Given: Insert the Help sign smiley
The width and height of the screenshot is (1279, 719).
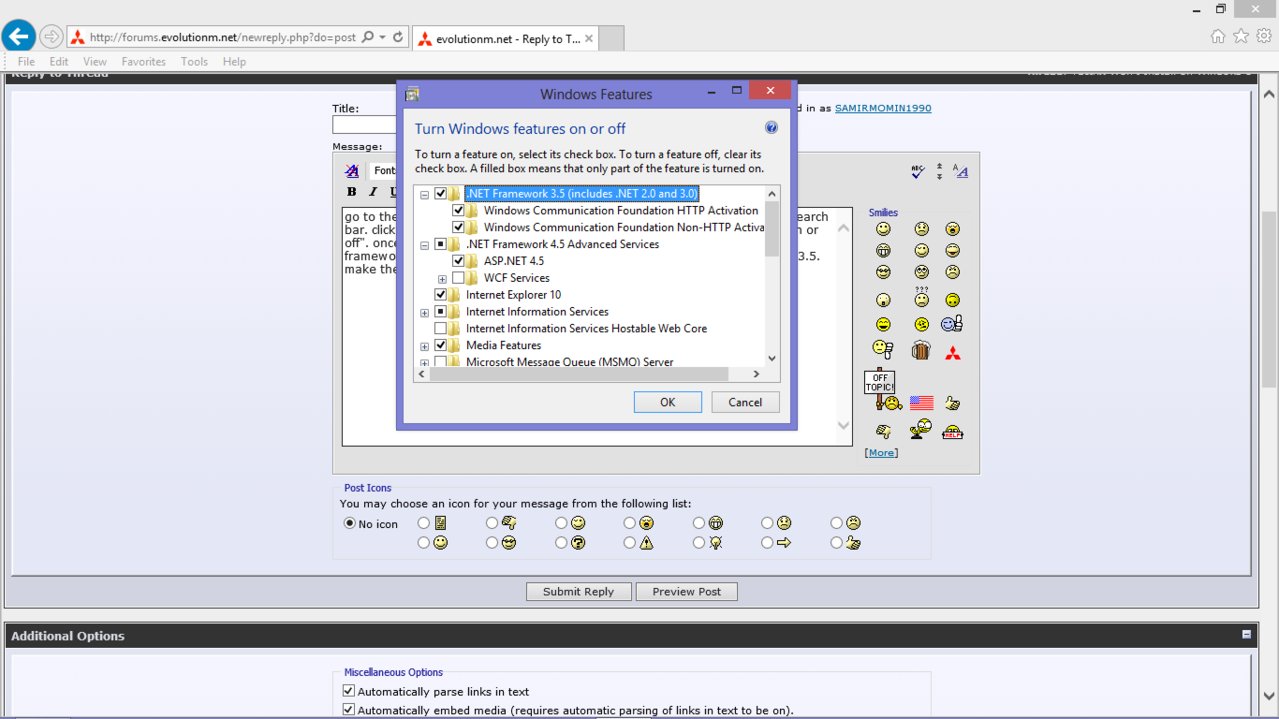Looking at the screenshot, I should 953,432.
